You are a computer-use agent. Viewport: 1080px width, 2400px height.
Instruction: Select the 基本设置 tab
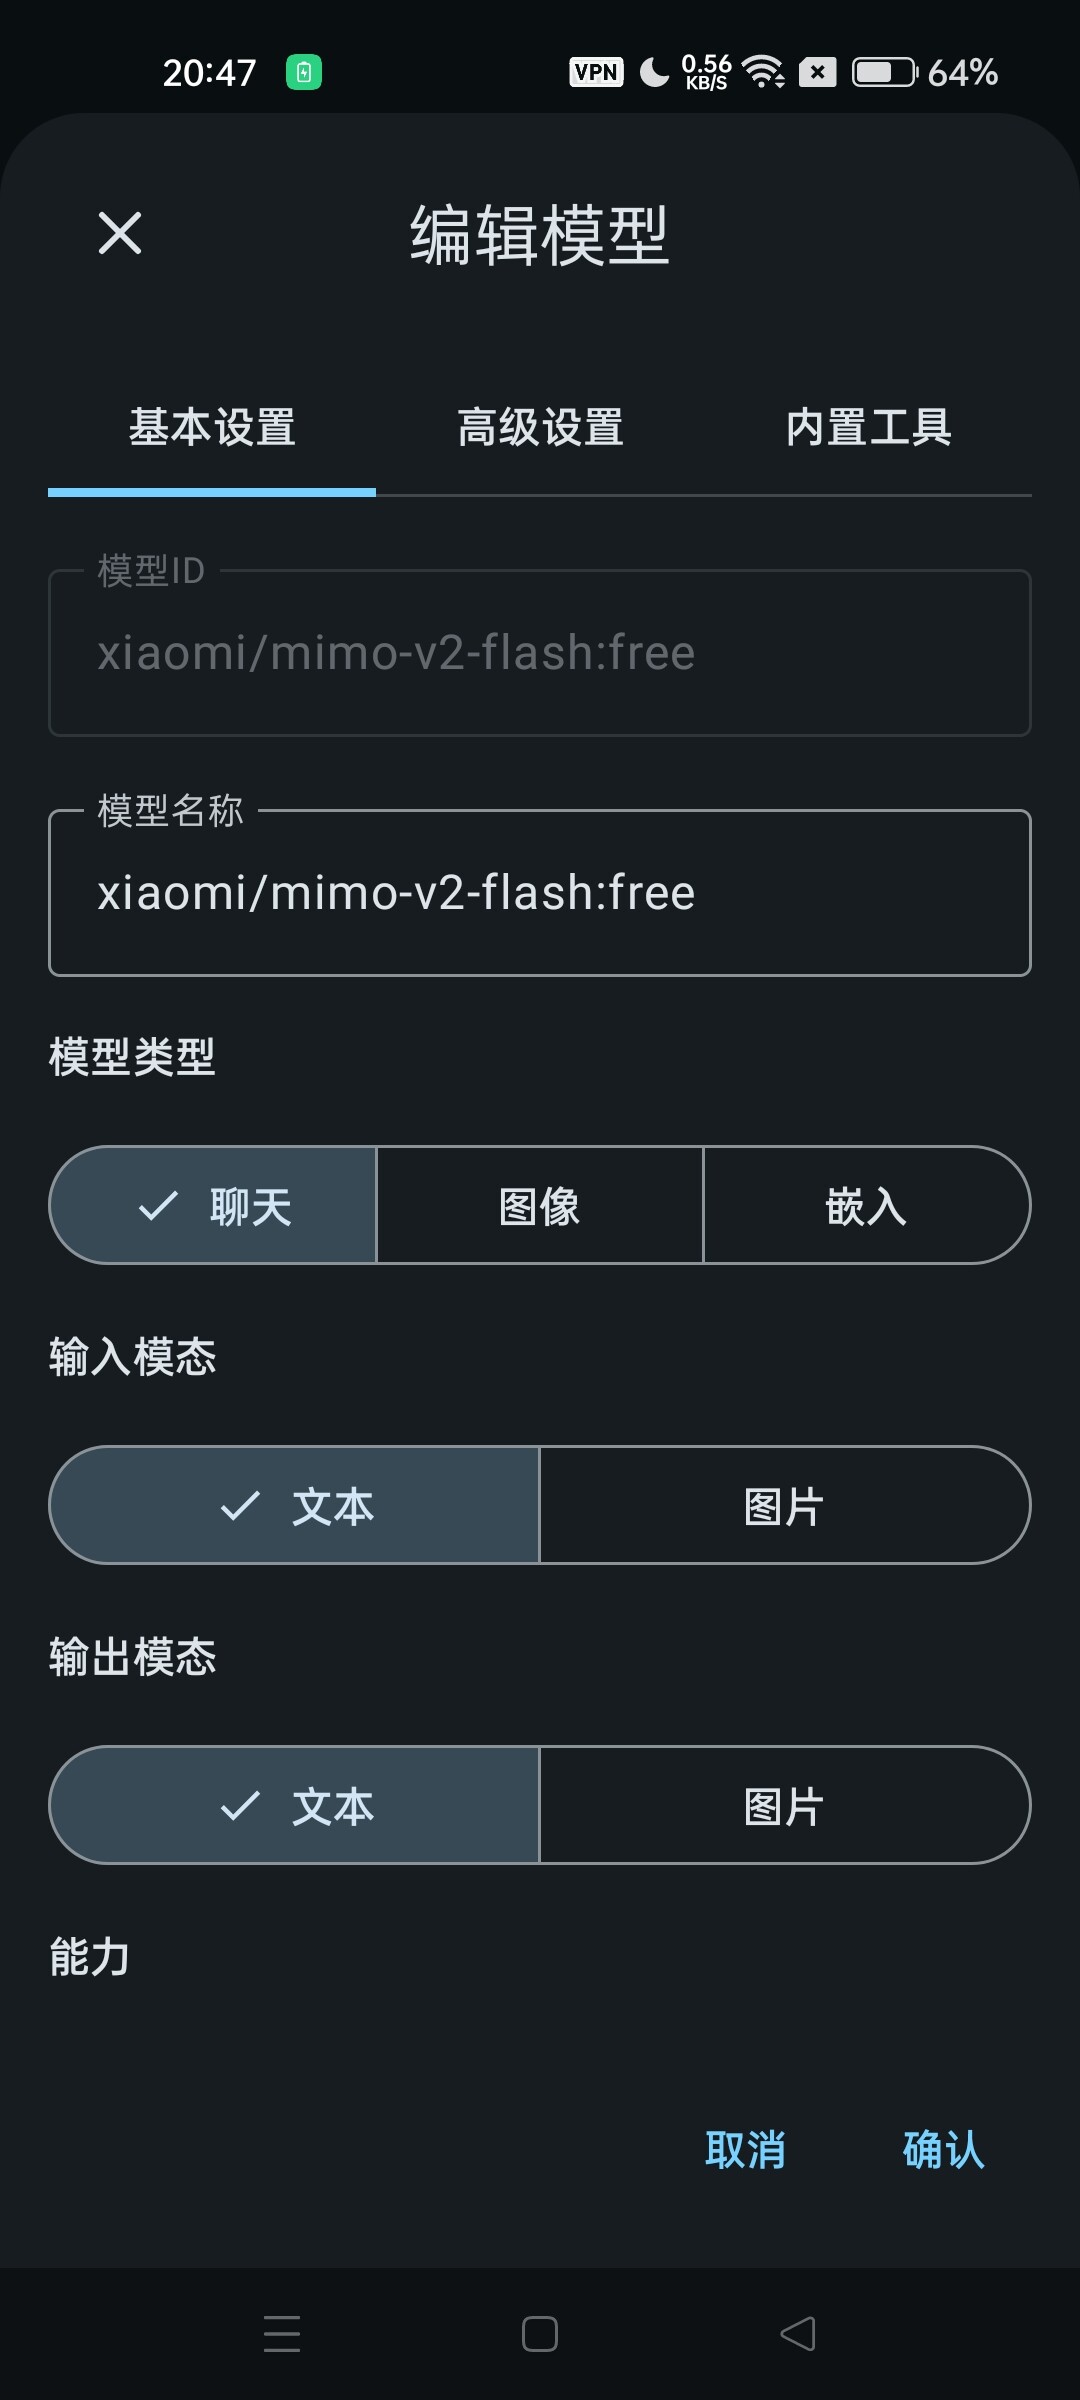(212, 428)
